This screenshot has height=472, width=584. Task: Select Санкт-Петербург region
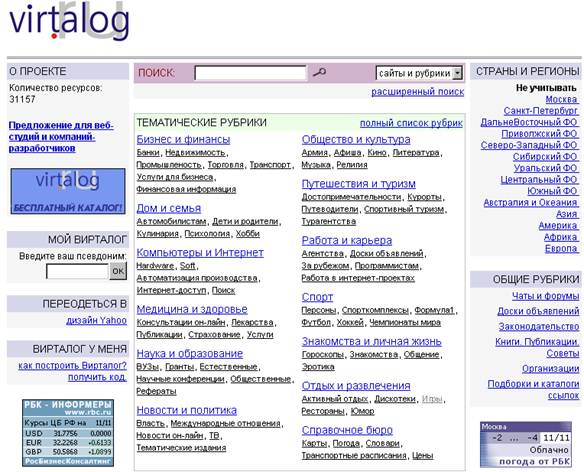(x=541, y=111)
